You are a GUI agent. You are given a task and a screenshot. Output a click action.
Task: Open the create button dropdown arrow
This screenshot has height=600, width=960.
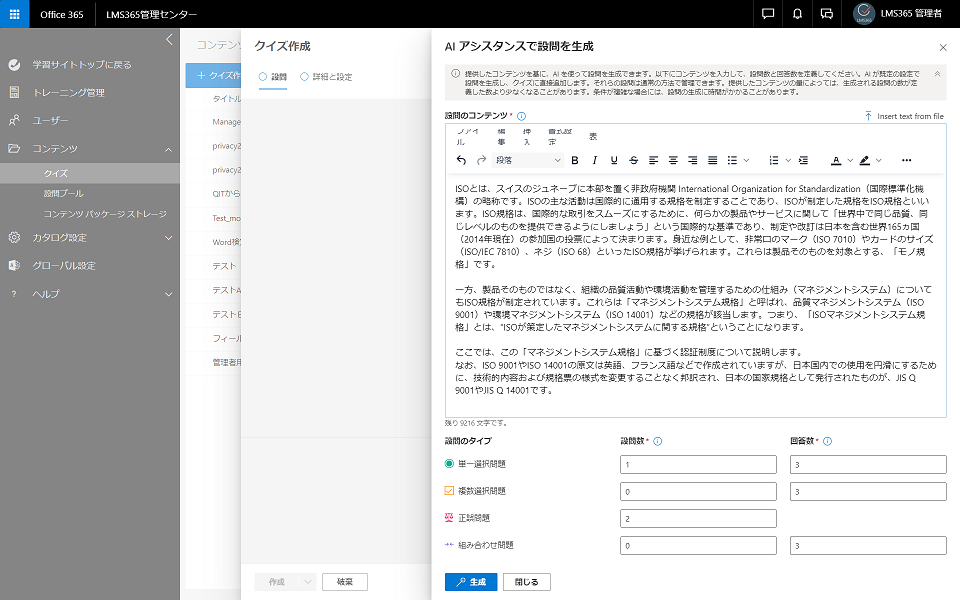307,582
